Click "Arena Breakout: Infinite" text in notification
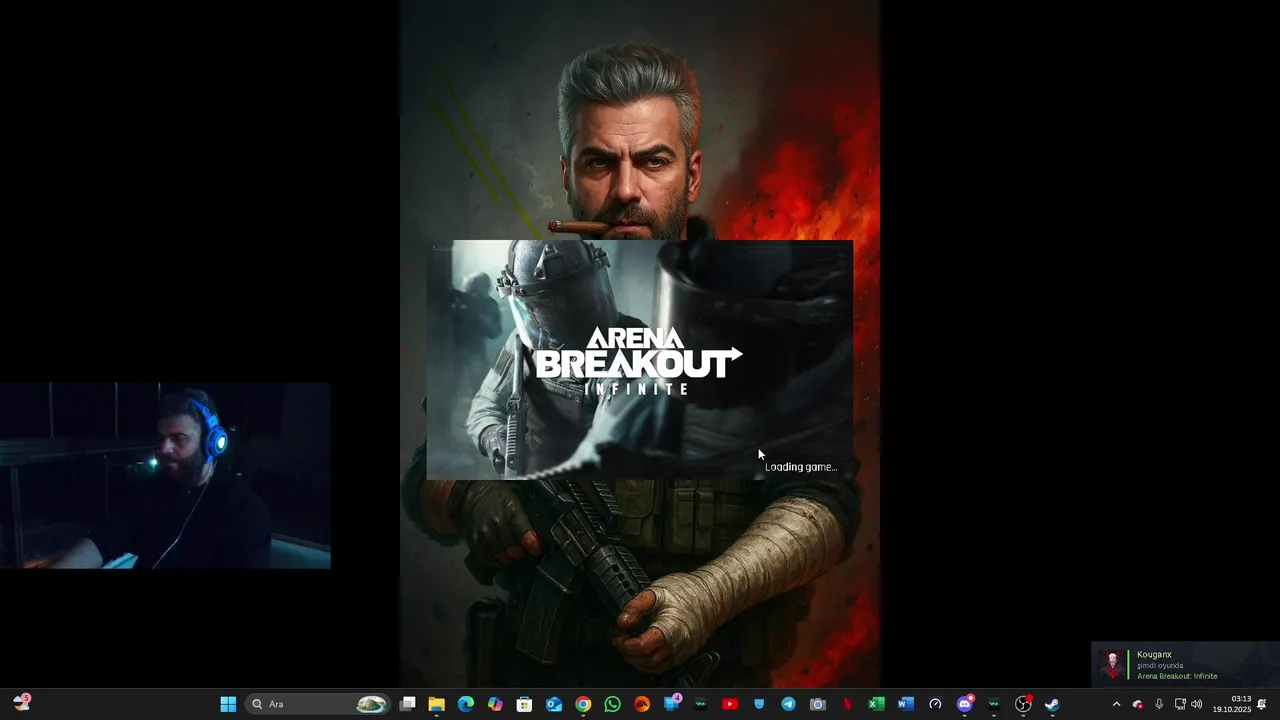The height and width of the screenshot is (720, 1280). coord(1177,676)
